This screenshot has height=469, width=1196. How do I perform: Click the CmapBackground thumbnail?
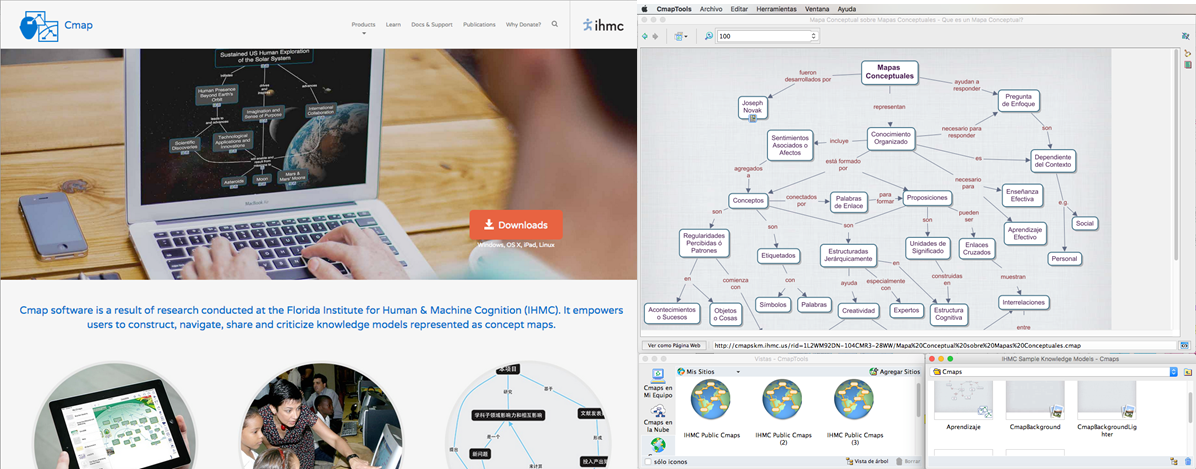(1035, 400)
